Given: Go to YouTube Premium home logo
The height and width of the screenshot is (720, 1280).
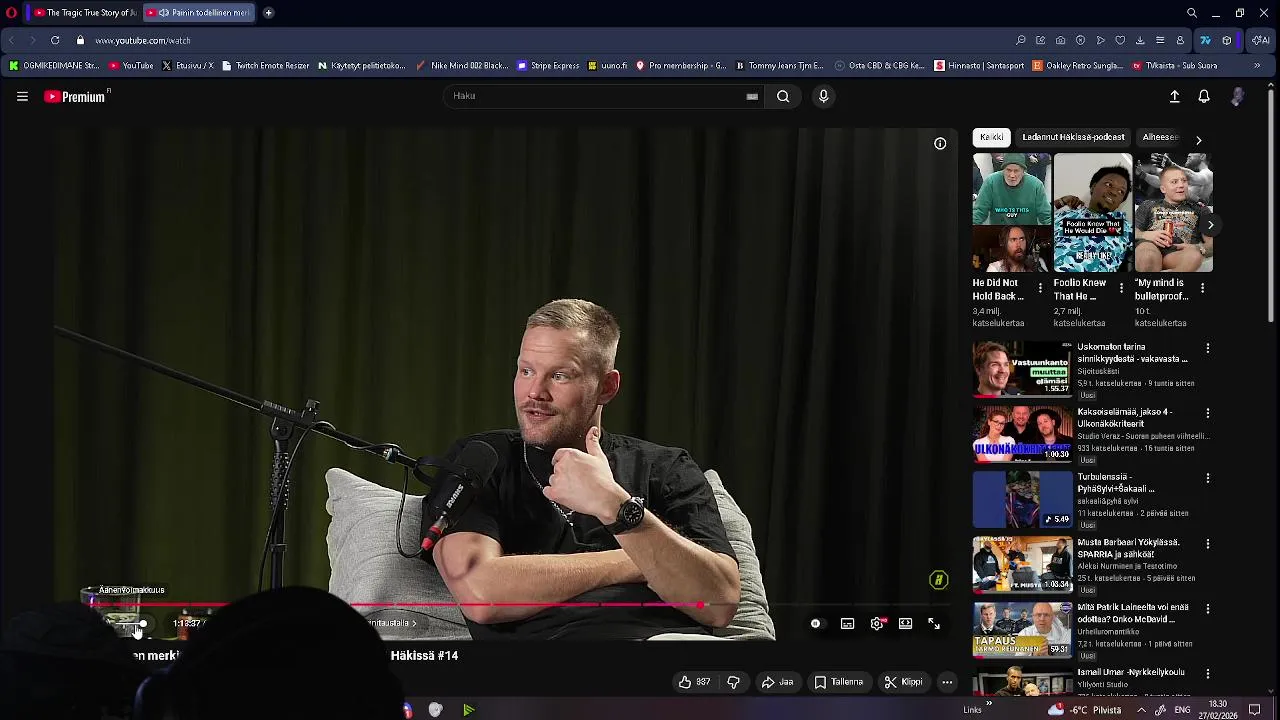Looking at the screenshot, I should 76,96.
